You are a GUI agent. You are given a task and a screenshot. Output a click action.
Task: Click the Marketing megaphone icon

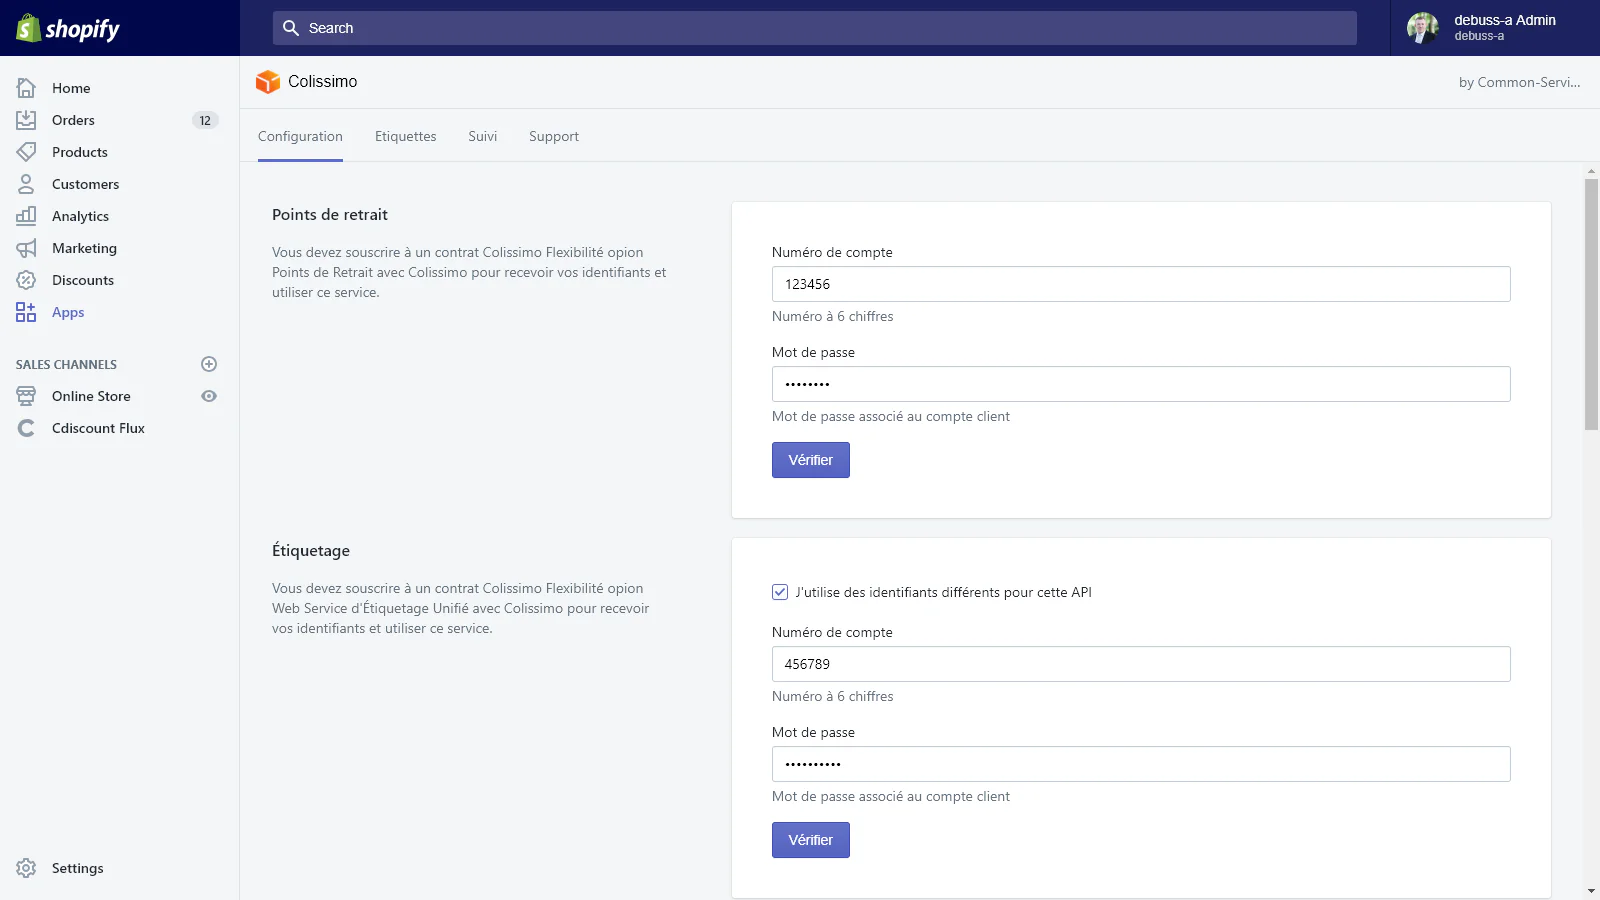[26, 248]
